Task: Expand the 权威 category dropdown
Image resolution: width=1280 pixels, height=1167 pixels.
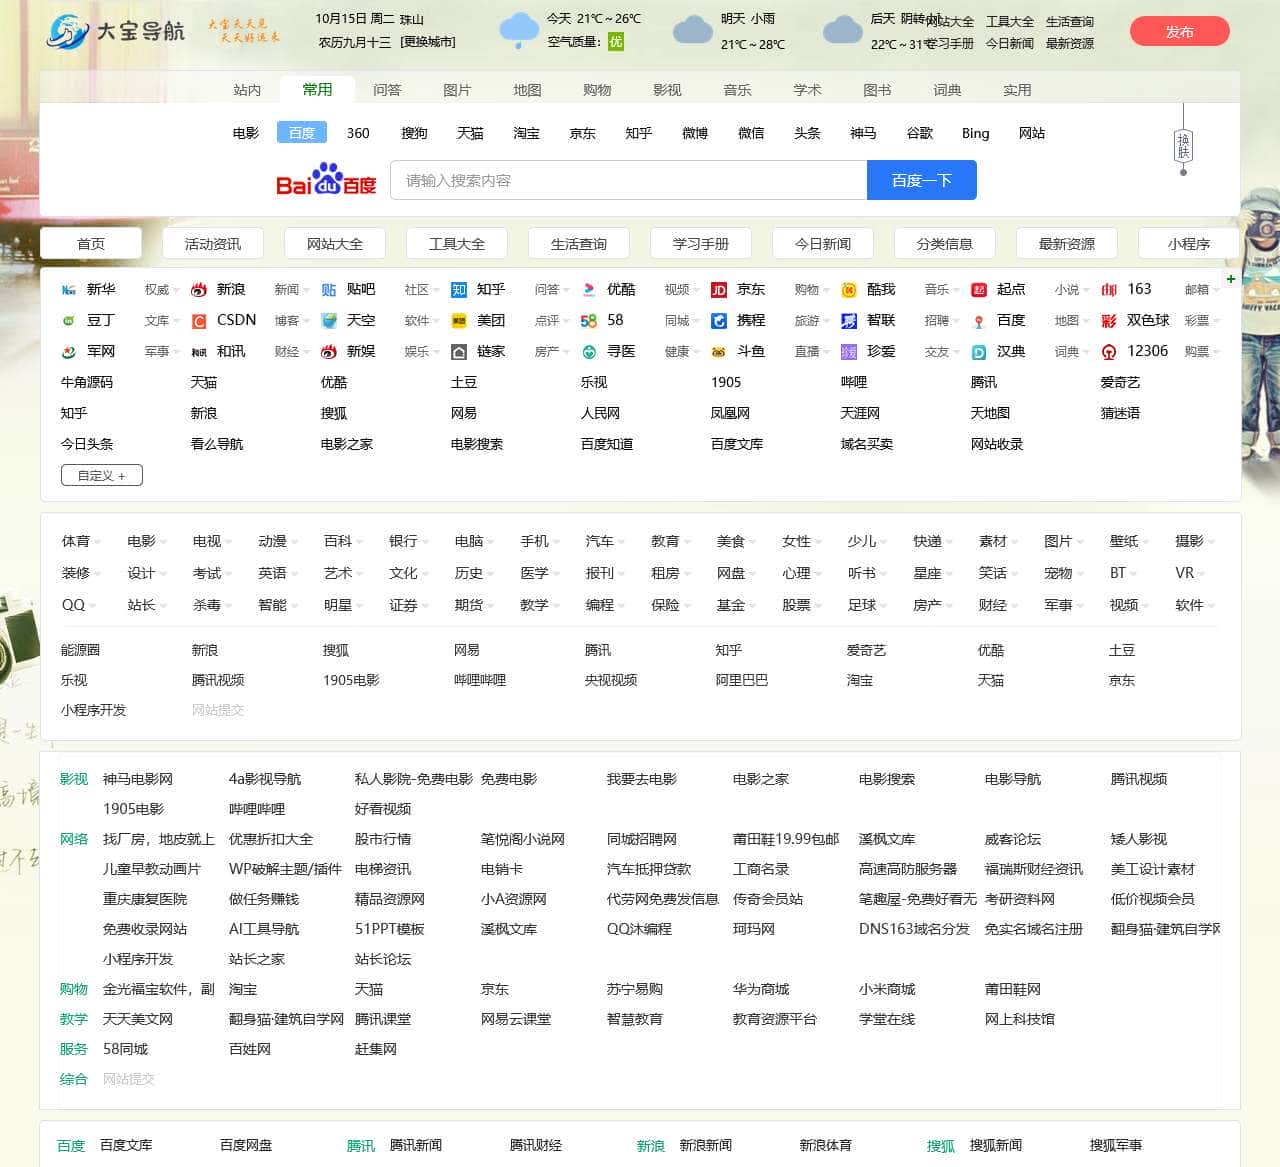Action: pos(160,290)
